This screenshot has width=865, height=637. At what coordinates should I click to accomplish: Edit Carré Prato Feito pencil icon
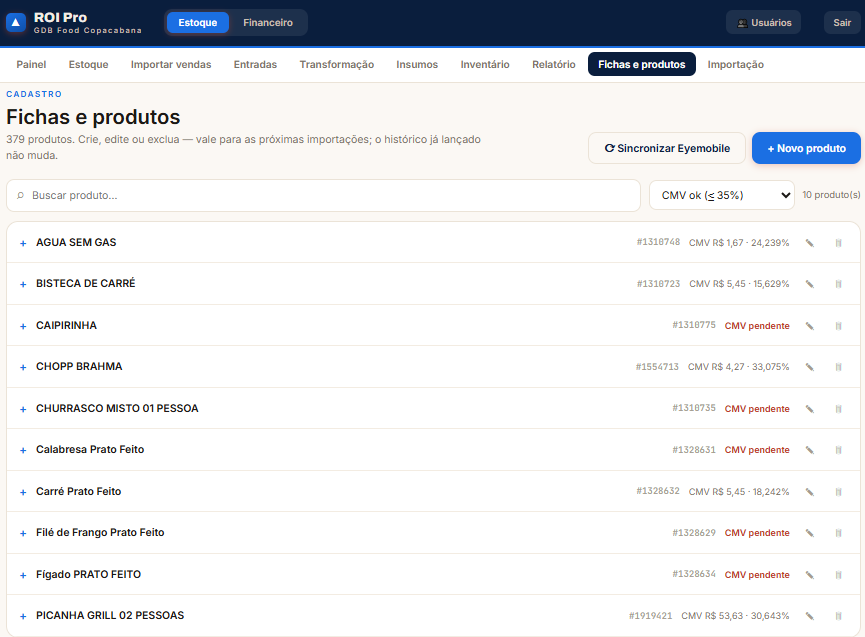point(809,492)
